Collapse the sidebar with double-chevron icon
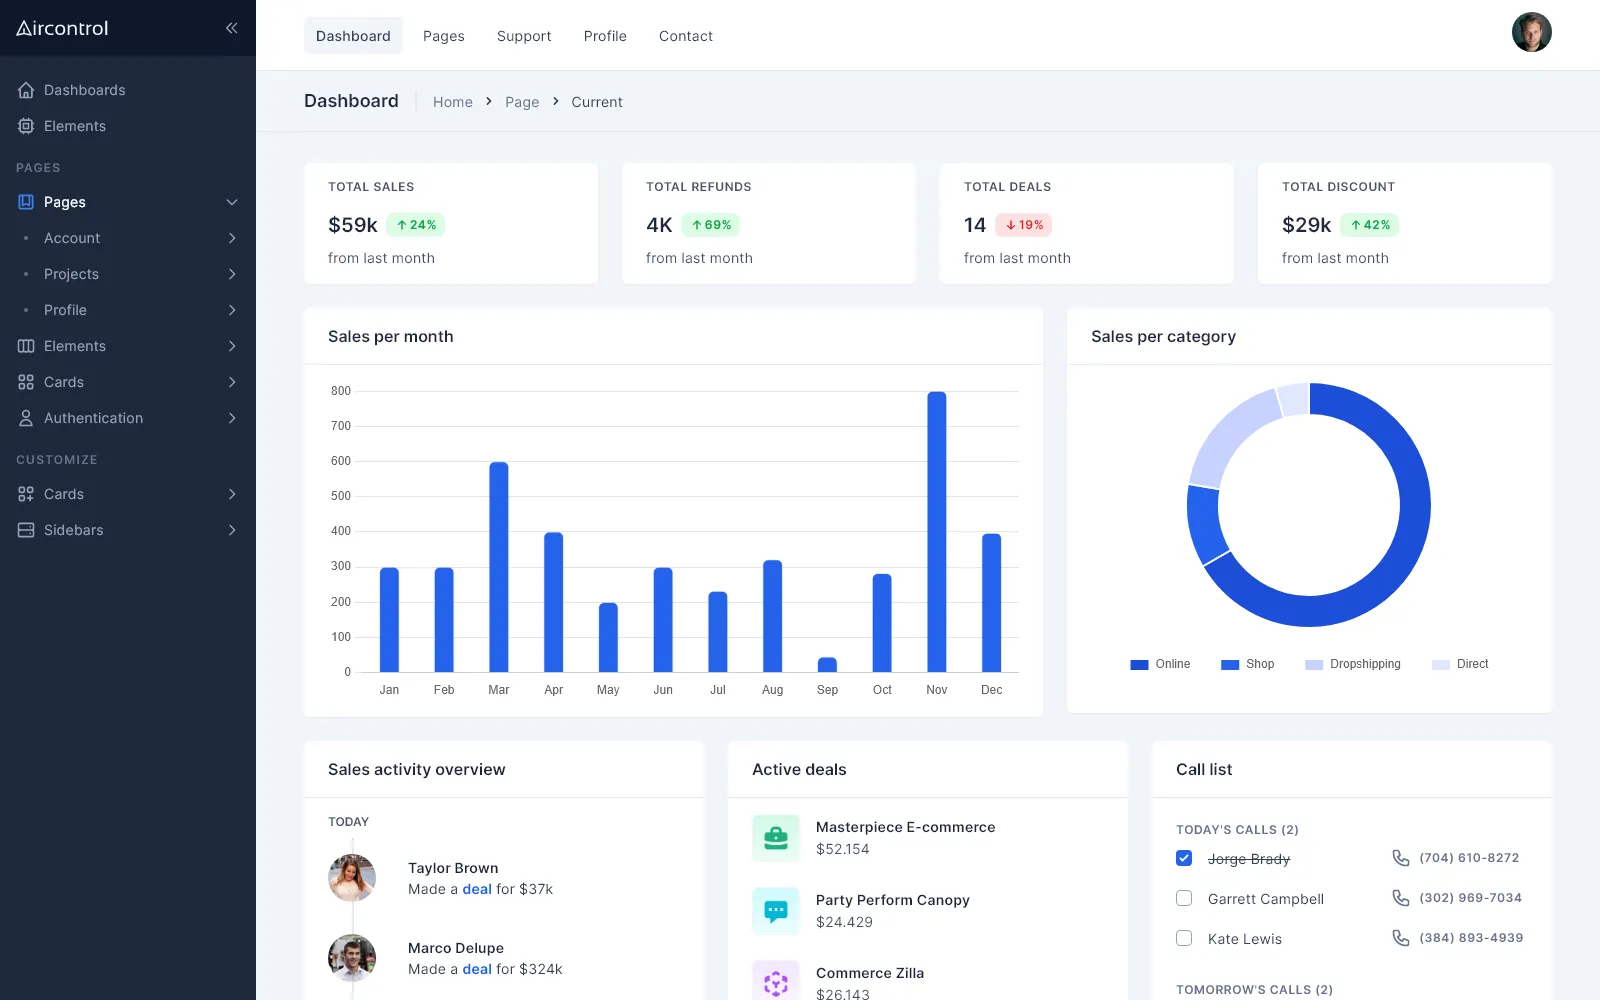Screen dimensions: 1600x1000 (231, 28)
